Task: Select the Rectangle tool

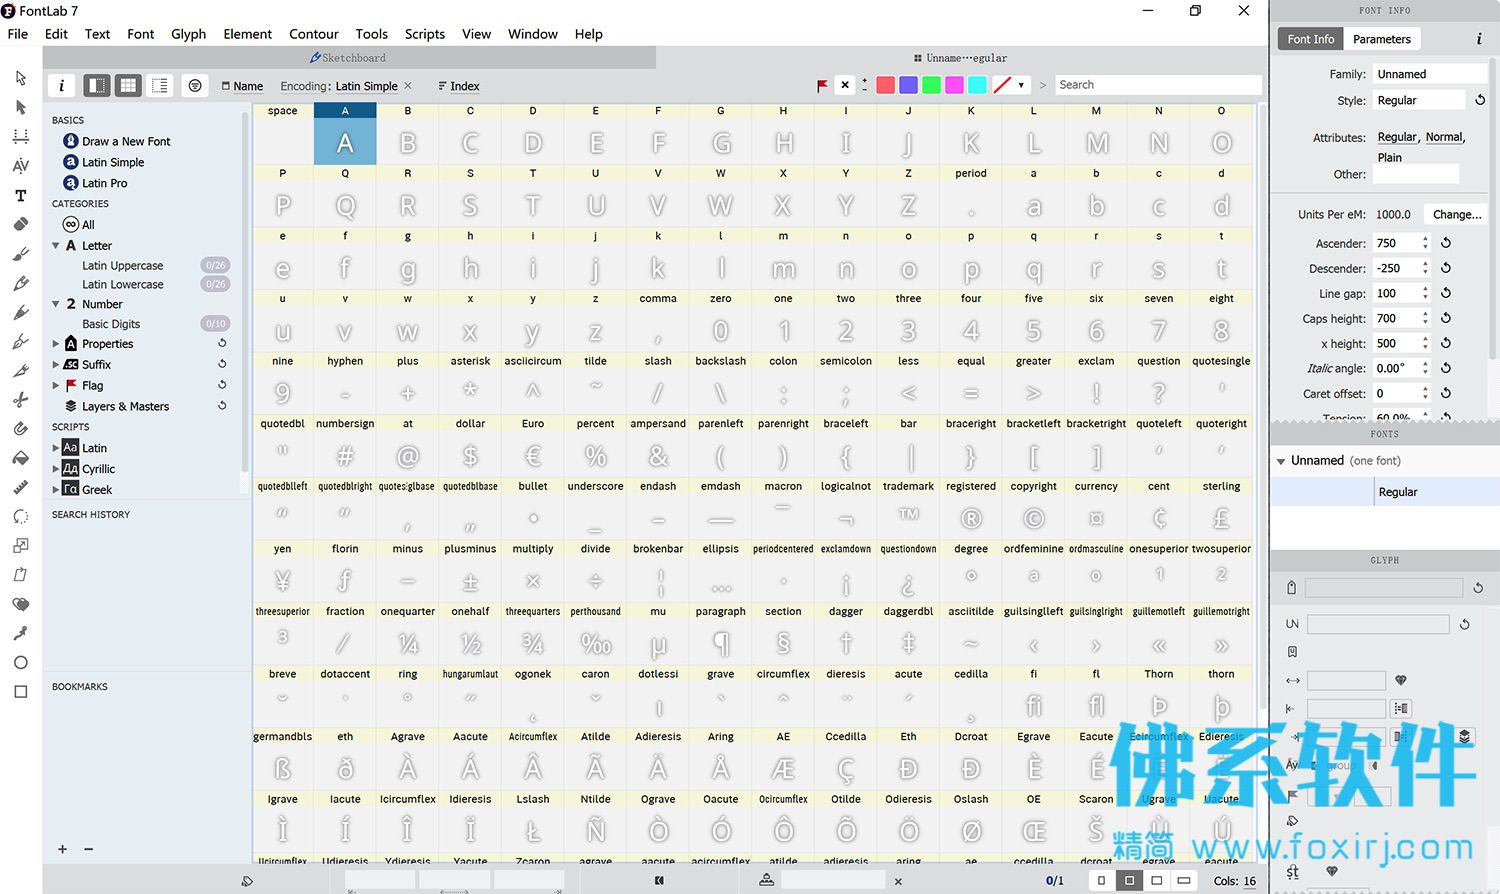Action: pos(21,691)
